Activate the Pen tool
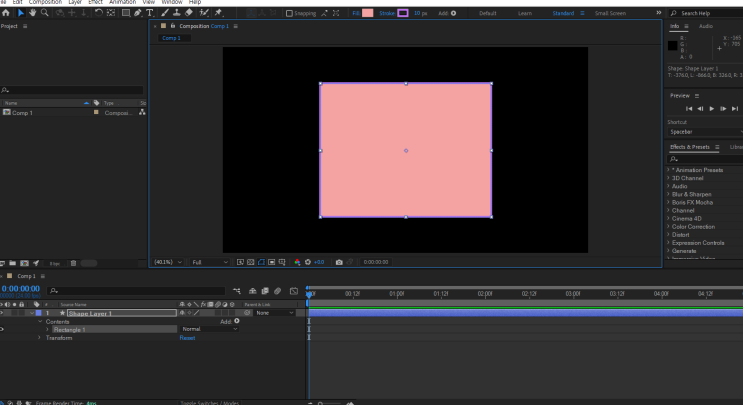 [x=138, y=13]
